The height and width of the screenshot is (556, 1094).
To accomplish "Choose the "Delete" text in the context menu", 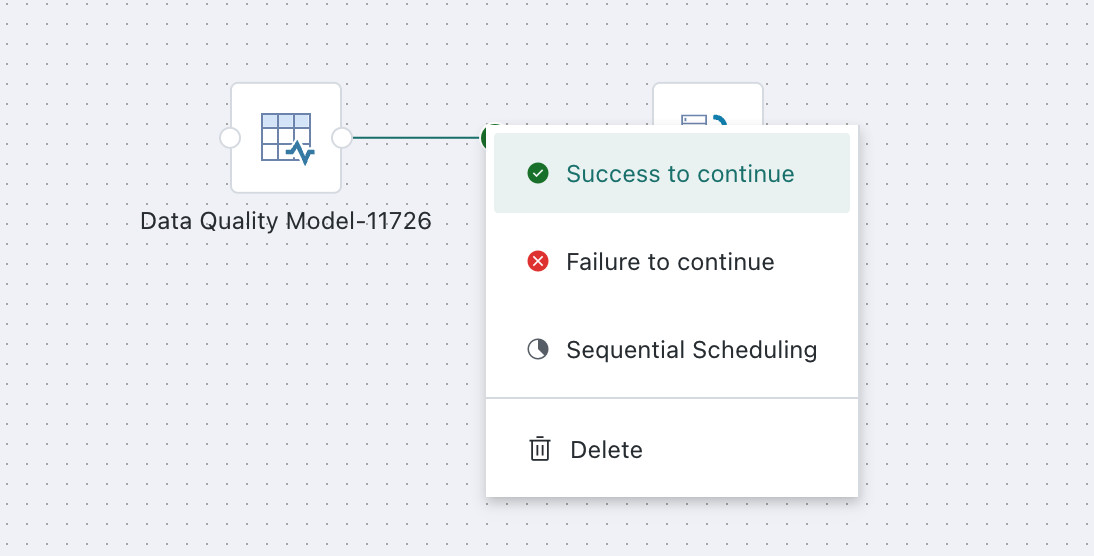I will click(x=606, y=449).
